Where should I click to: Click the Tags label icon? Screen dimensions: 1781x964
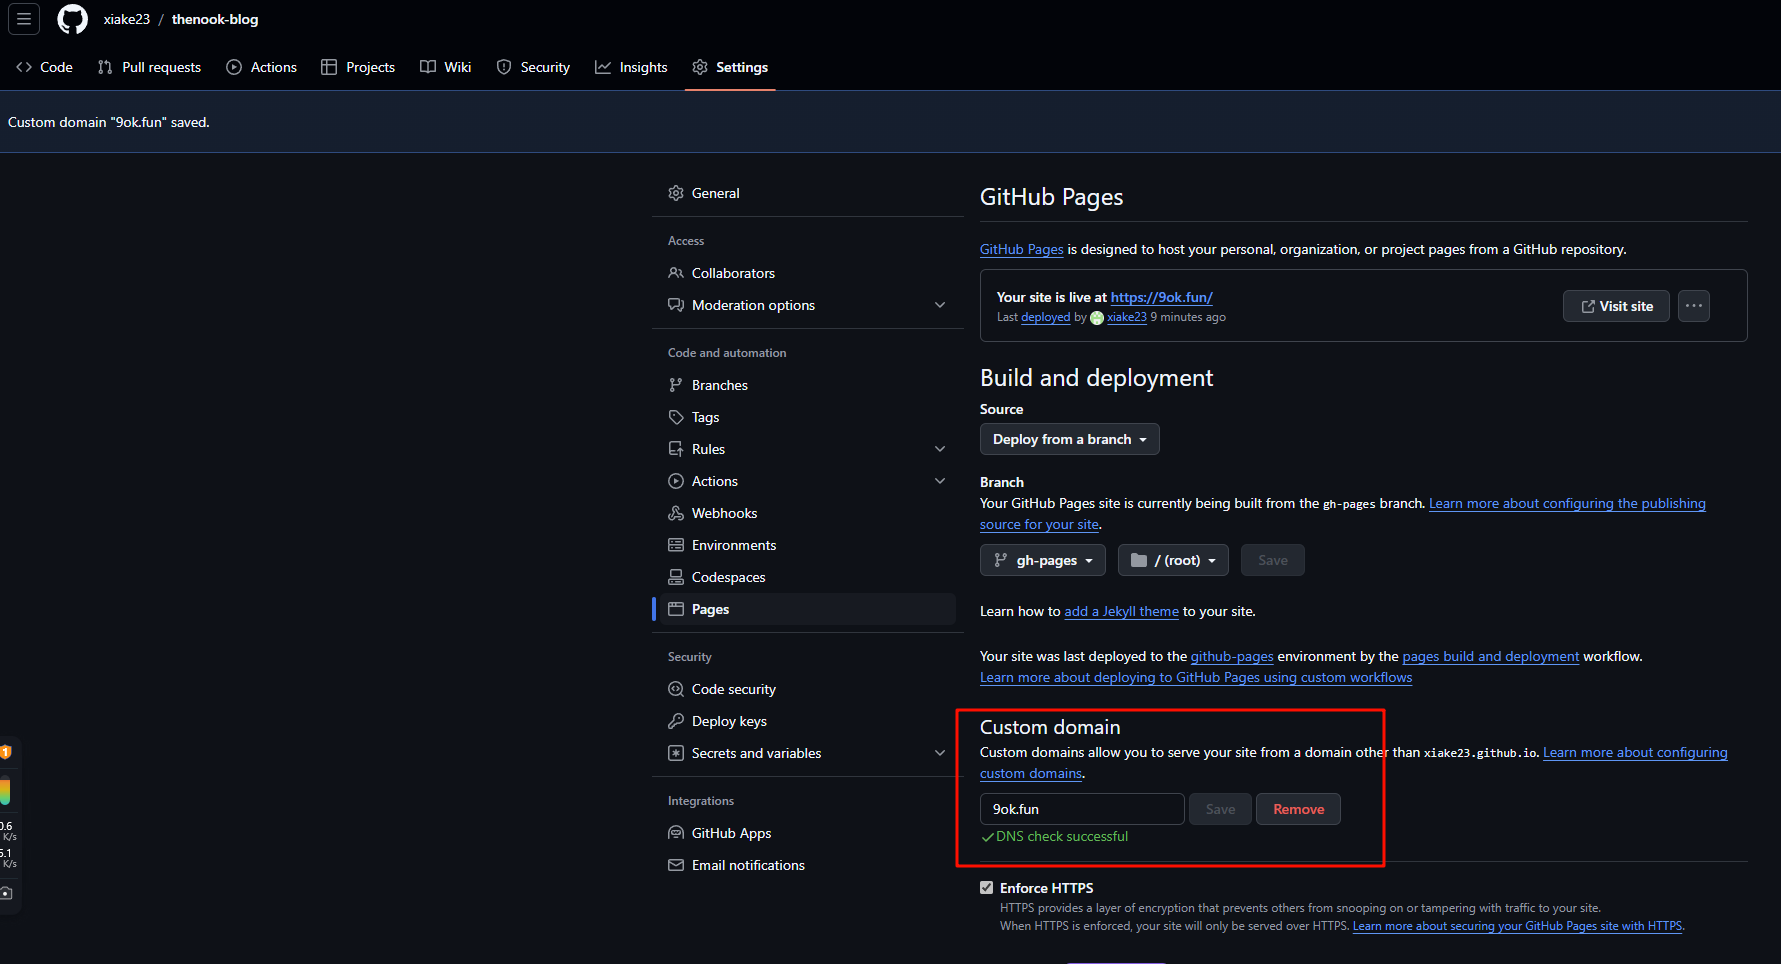point(676,417)
